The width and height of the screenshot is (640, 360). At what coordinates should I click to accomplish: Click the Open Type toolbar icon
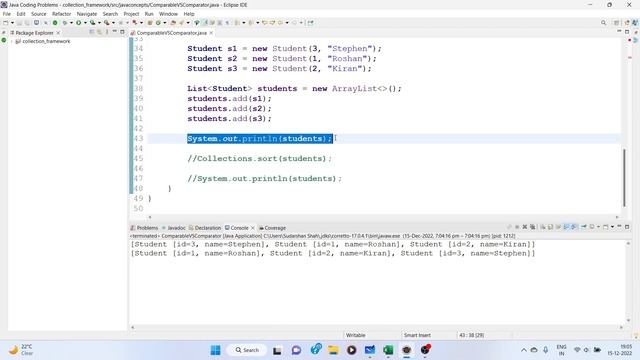click(173, 23)
